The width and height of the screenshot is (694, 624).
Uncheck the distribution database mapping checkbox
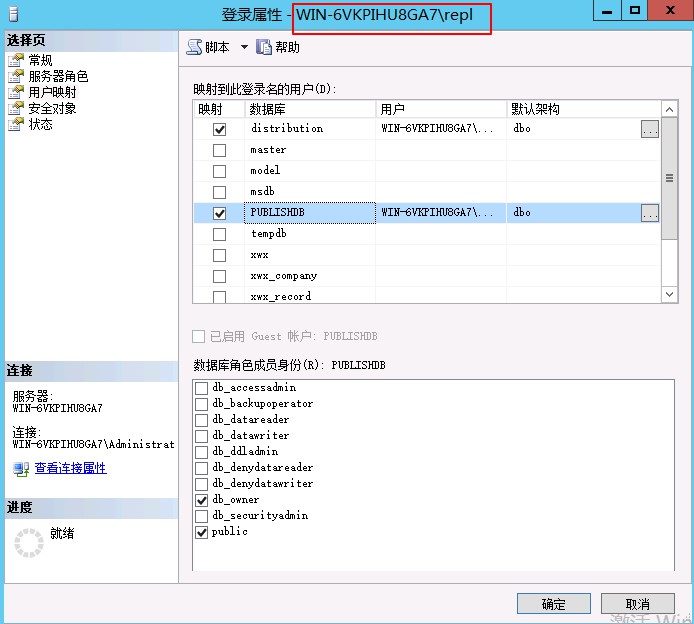tap(219, 129)
